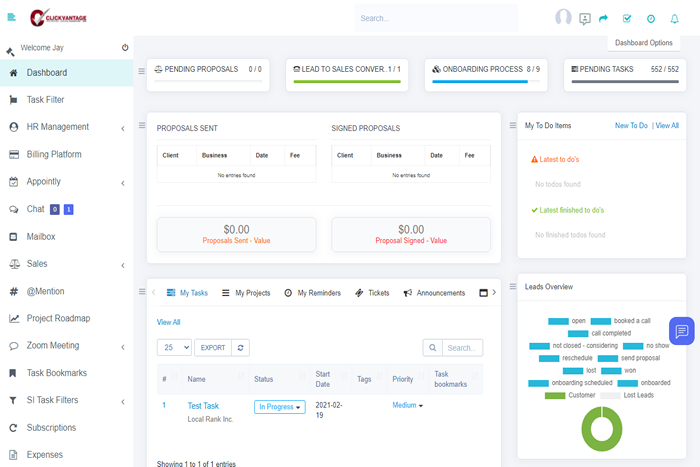Toggle the open legend in Leads Overview
The image size is (700, 467).
[x=567, y=321]
